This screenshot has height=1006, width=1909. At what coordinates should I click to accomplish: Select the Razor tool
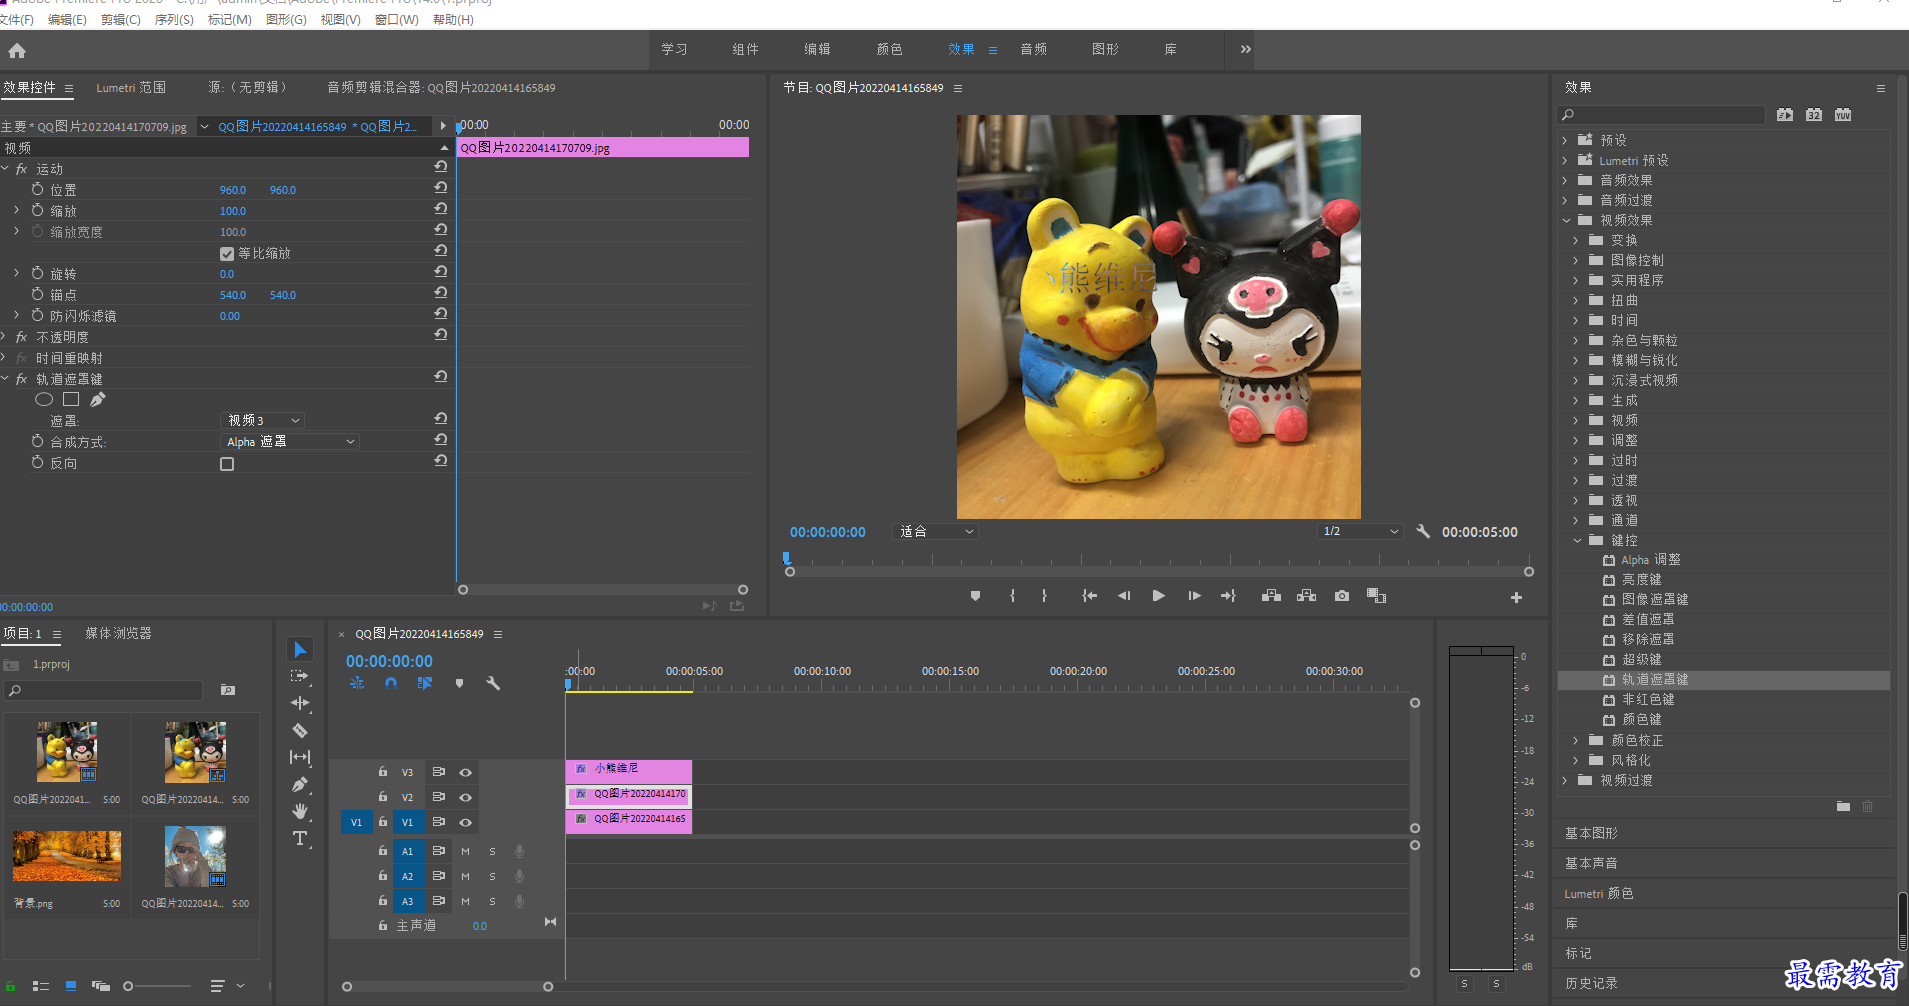click(x=300, y=730)
